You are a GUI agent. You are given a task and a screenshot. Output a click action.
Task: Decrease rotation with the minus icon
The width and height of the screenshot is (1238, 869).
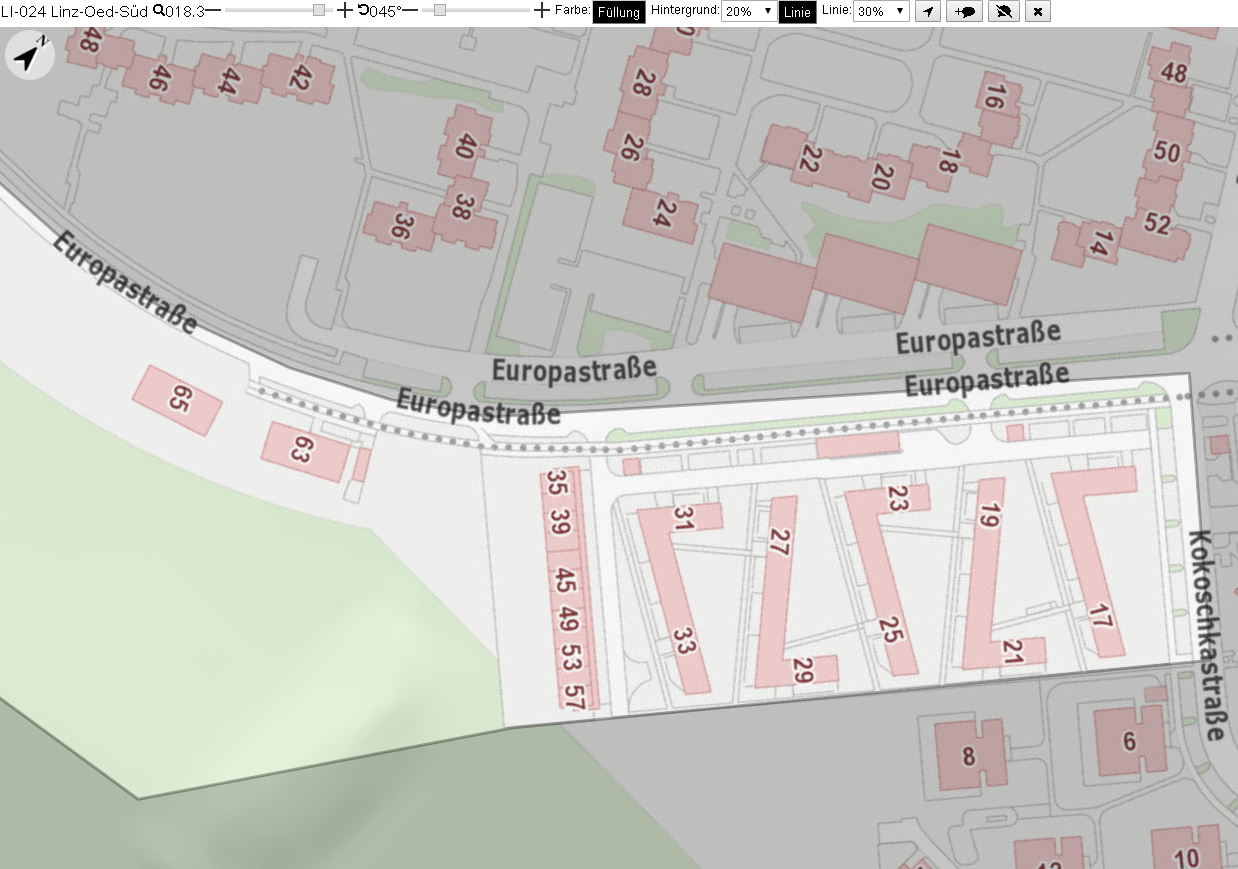click(x=410, y=11)
